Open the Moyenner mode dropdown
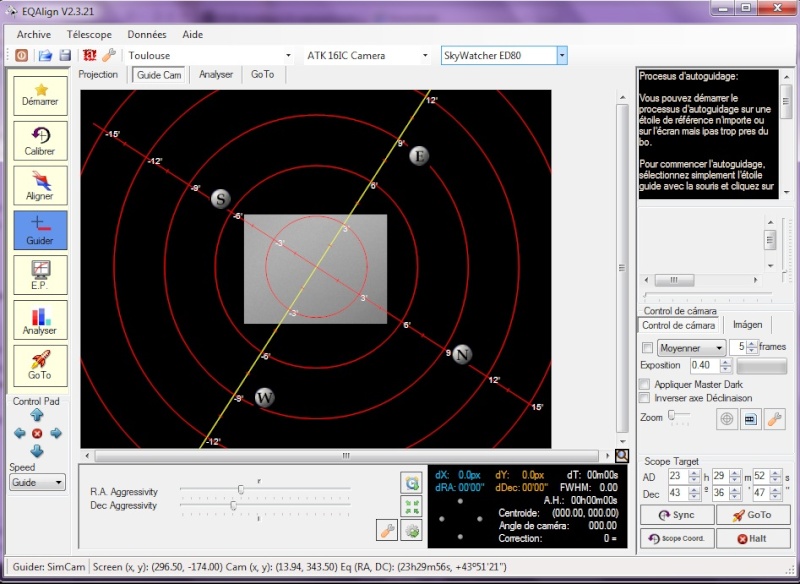The height and width of the screenshot is (584, 800). (x=692, y=348)
